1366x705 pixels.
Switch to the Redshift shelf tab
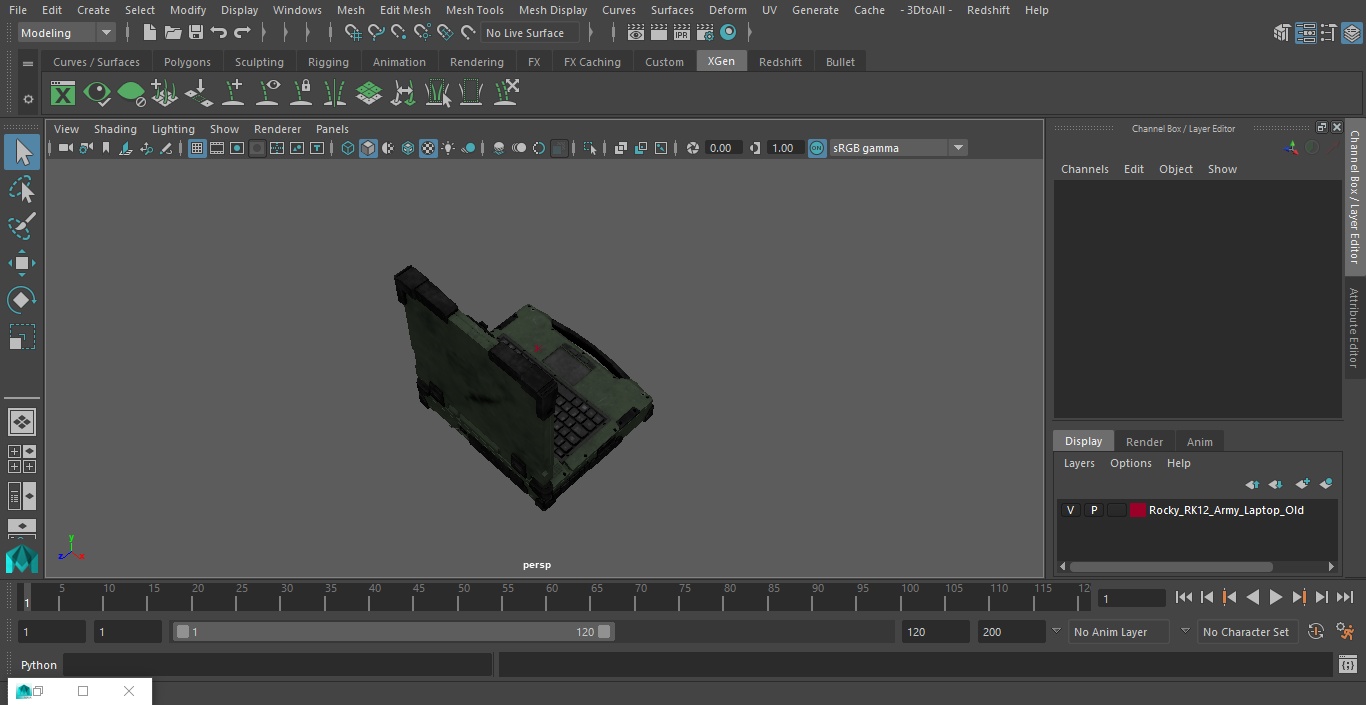tap(780, 62)
